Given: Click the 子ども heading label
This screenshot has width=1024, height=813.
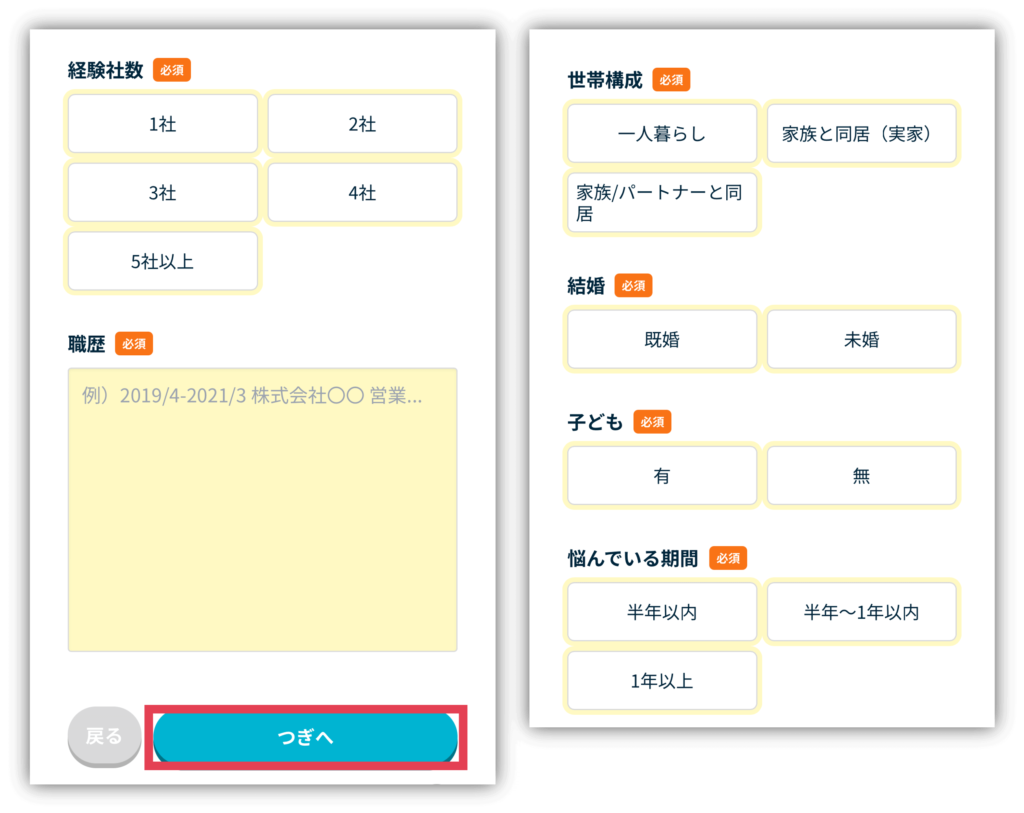Looking at the screenshot, I should (595, 422).
